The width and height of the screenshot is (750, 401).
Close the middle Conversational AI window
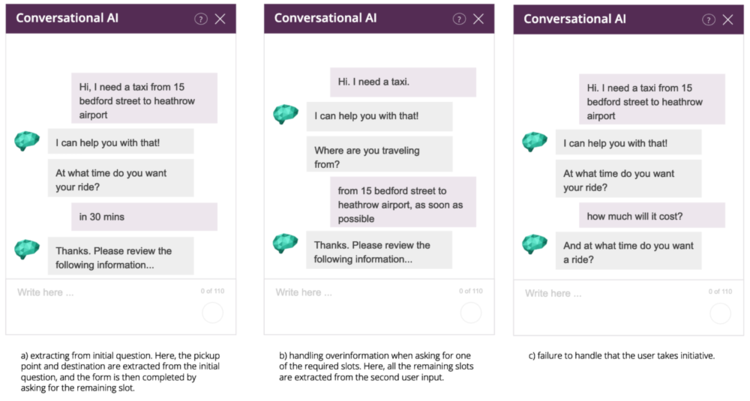(x=479, y=19)
